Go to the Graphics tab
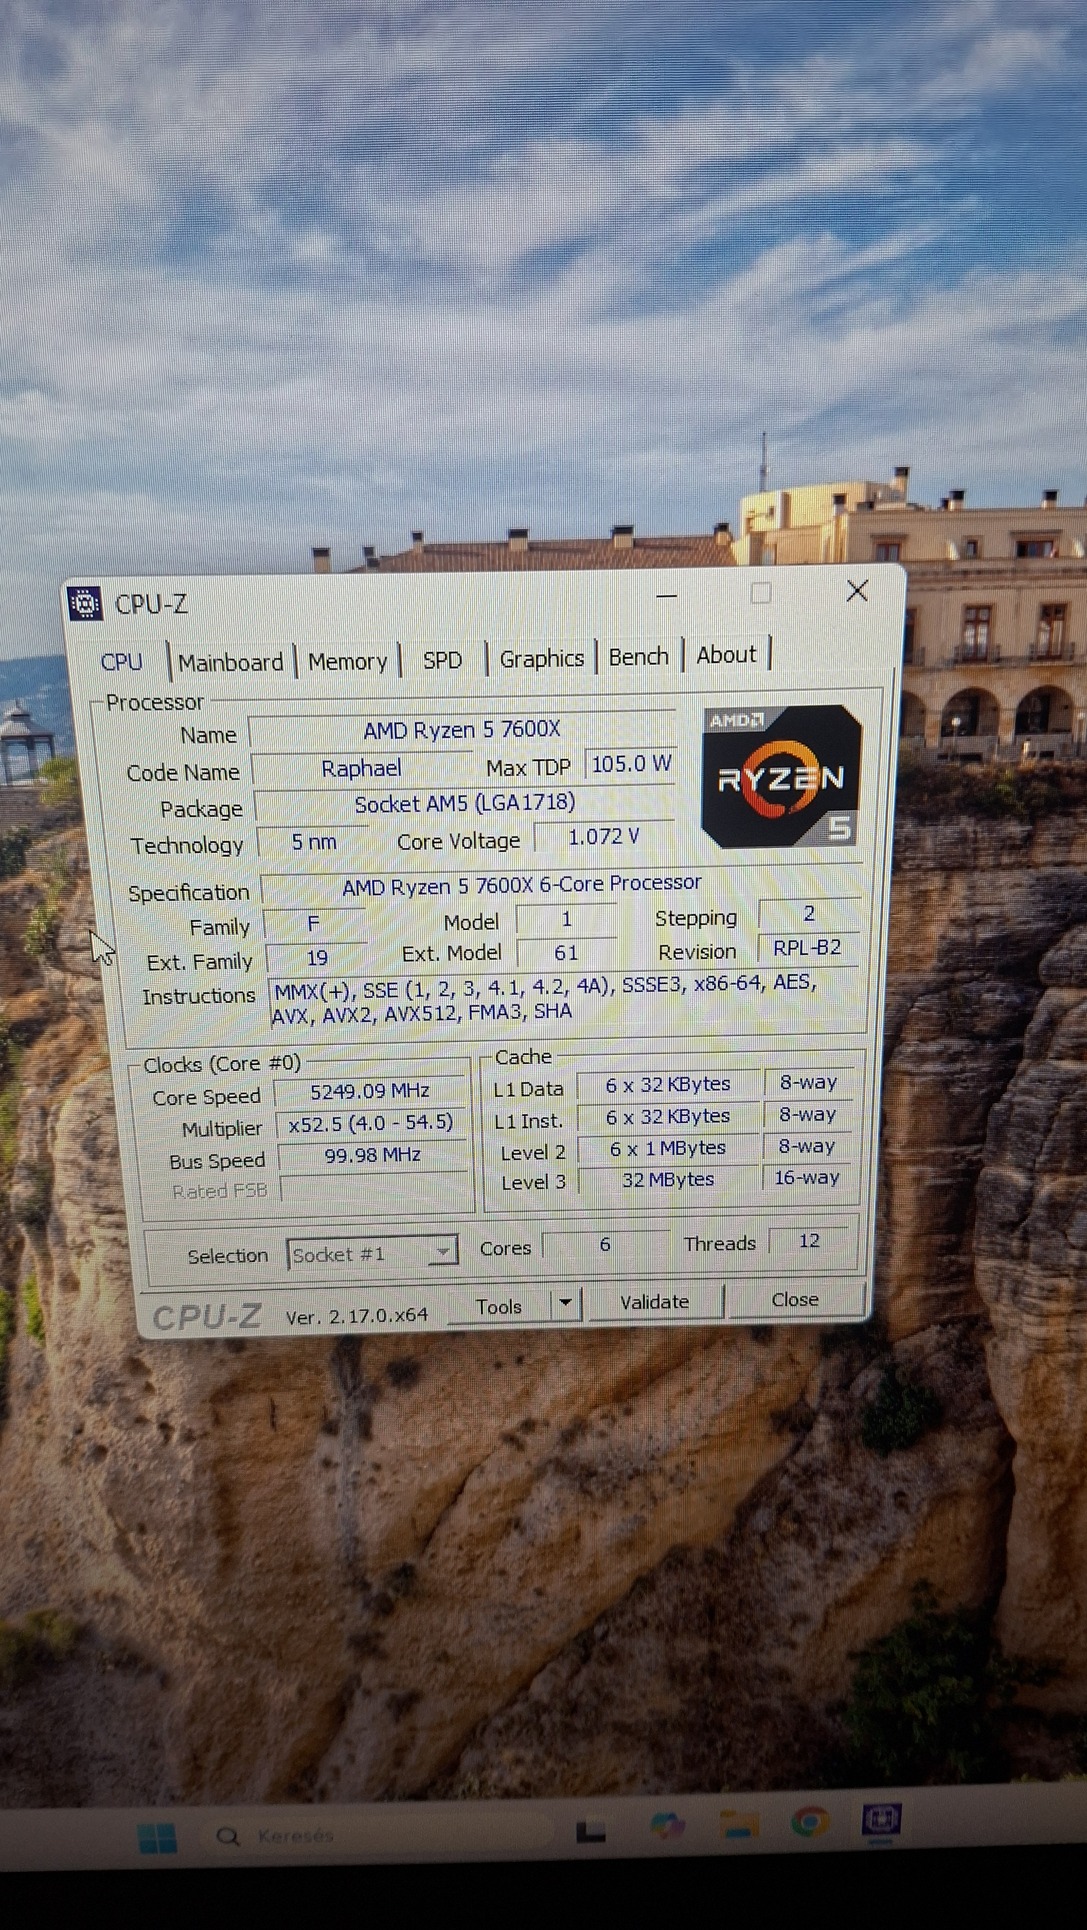Screen dimensions: 1087x1930 pyautogui.click(x=542, y=658)
